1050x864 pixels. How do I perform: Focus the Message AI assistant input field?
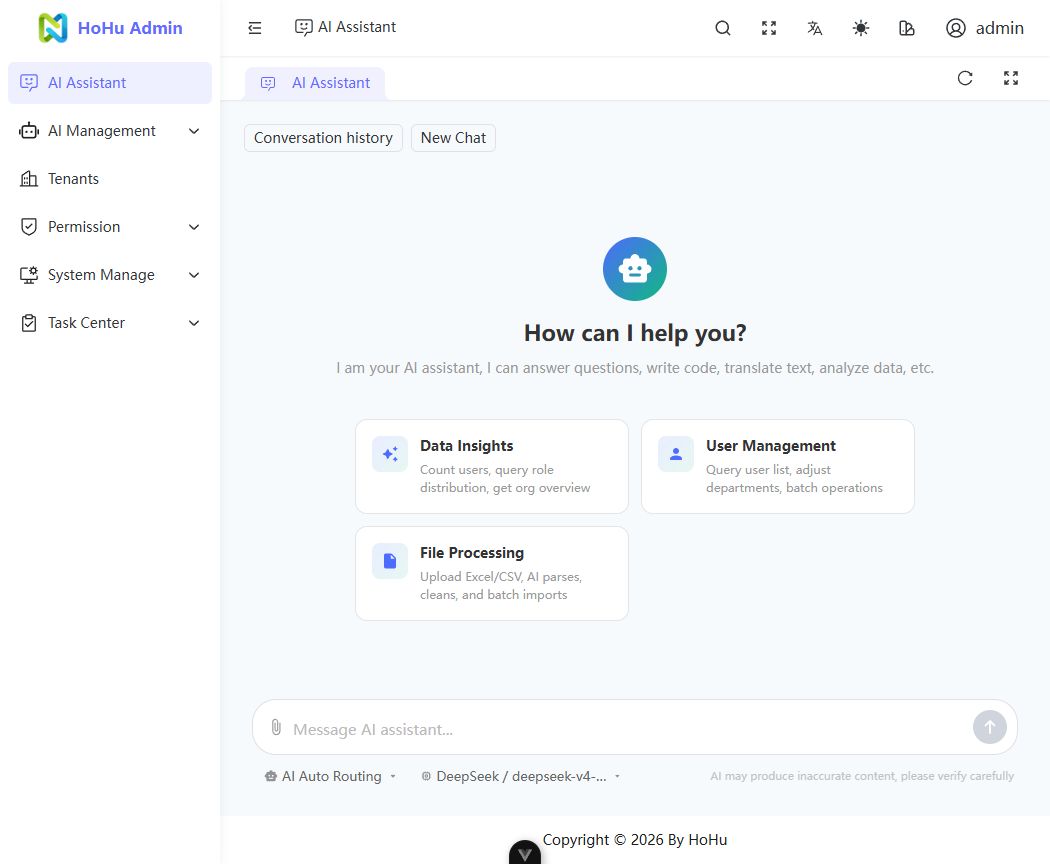tap(629, 729)
